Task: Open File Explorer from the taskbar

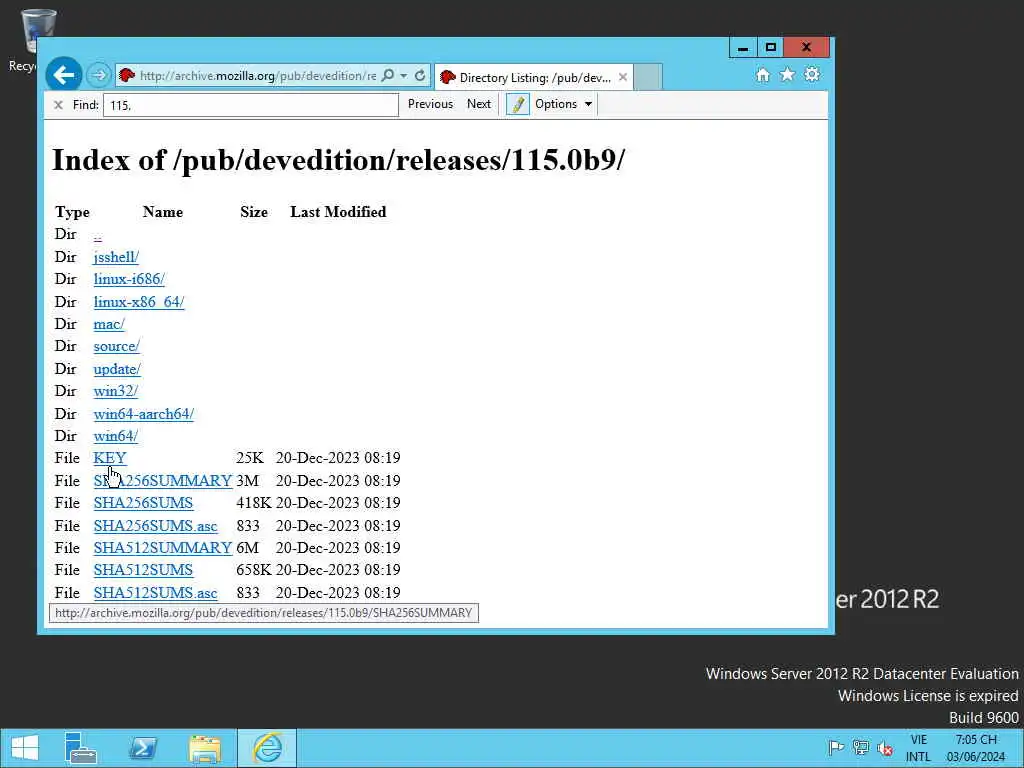Action: tap(205, 748)
